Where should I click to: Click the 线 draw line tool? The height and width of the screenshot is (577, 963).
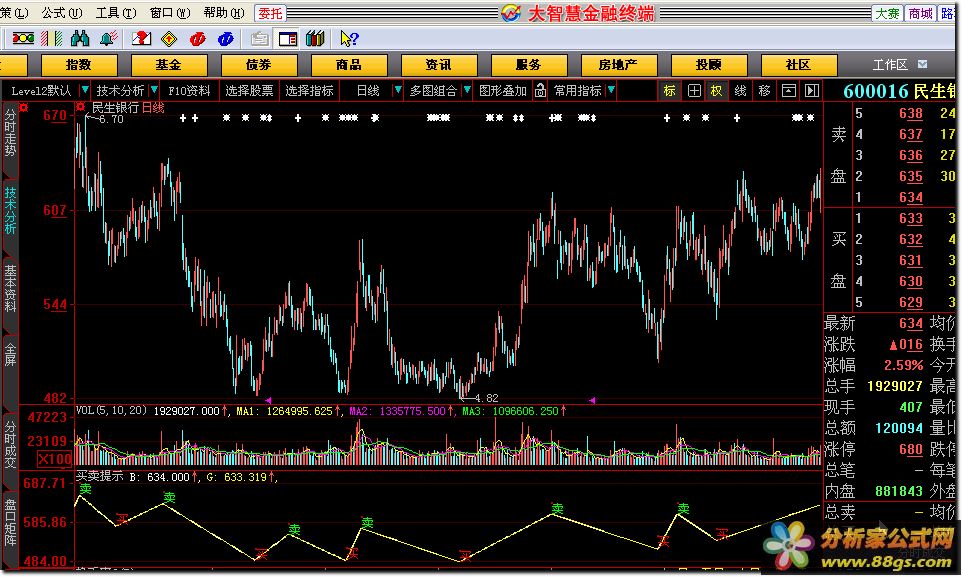click(741, 91)
